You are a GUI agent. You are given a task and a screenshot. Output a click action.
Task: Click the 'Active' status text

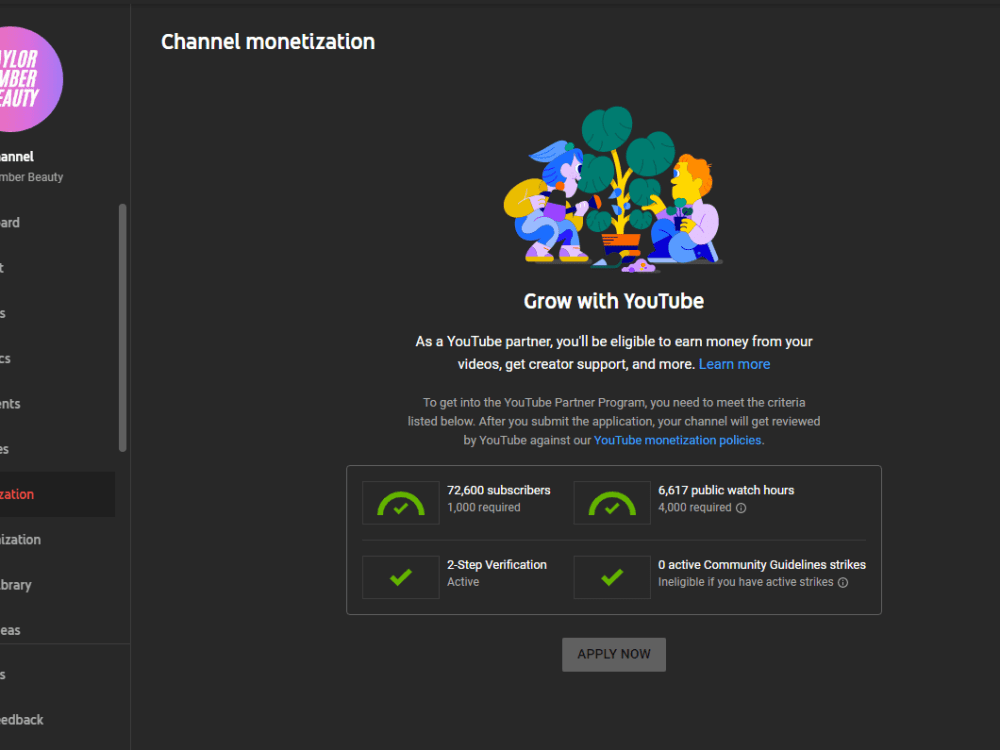(463, 582)
